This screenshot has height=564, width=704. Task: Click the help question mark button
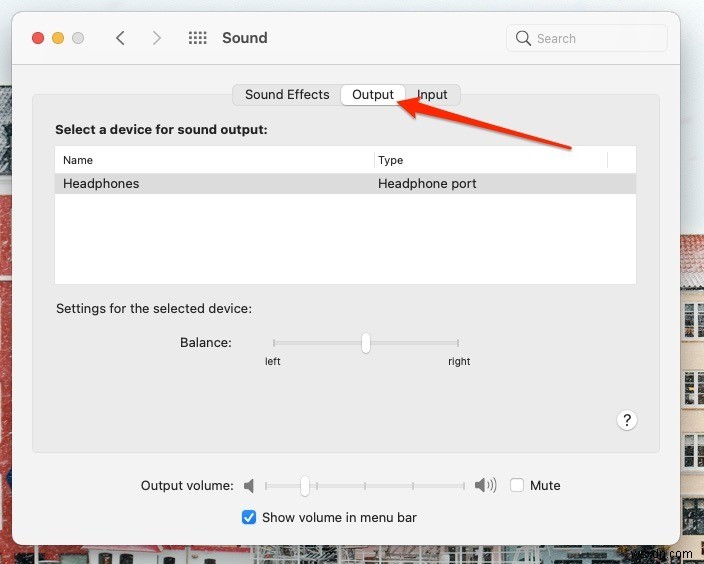(x=626, y=420)
